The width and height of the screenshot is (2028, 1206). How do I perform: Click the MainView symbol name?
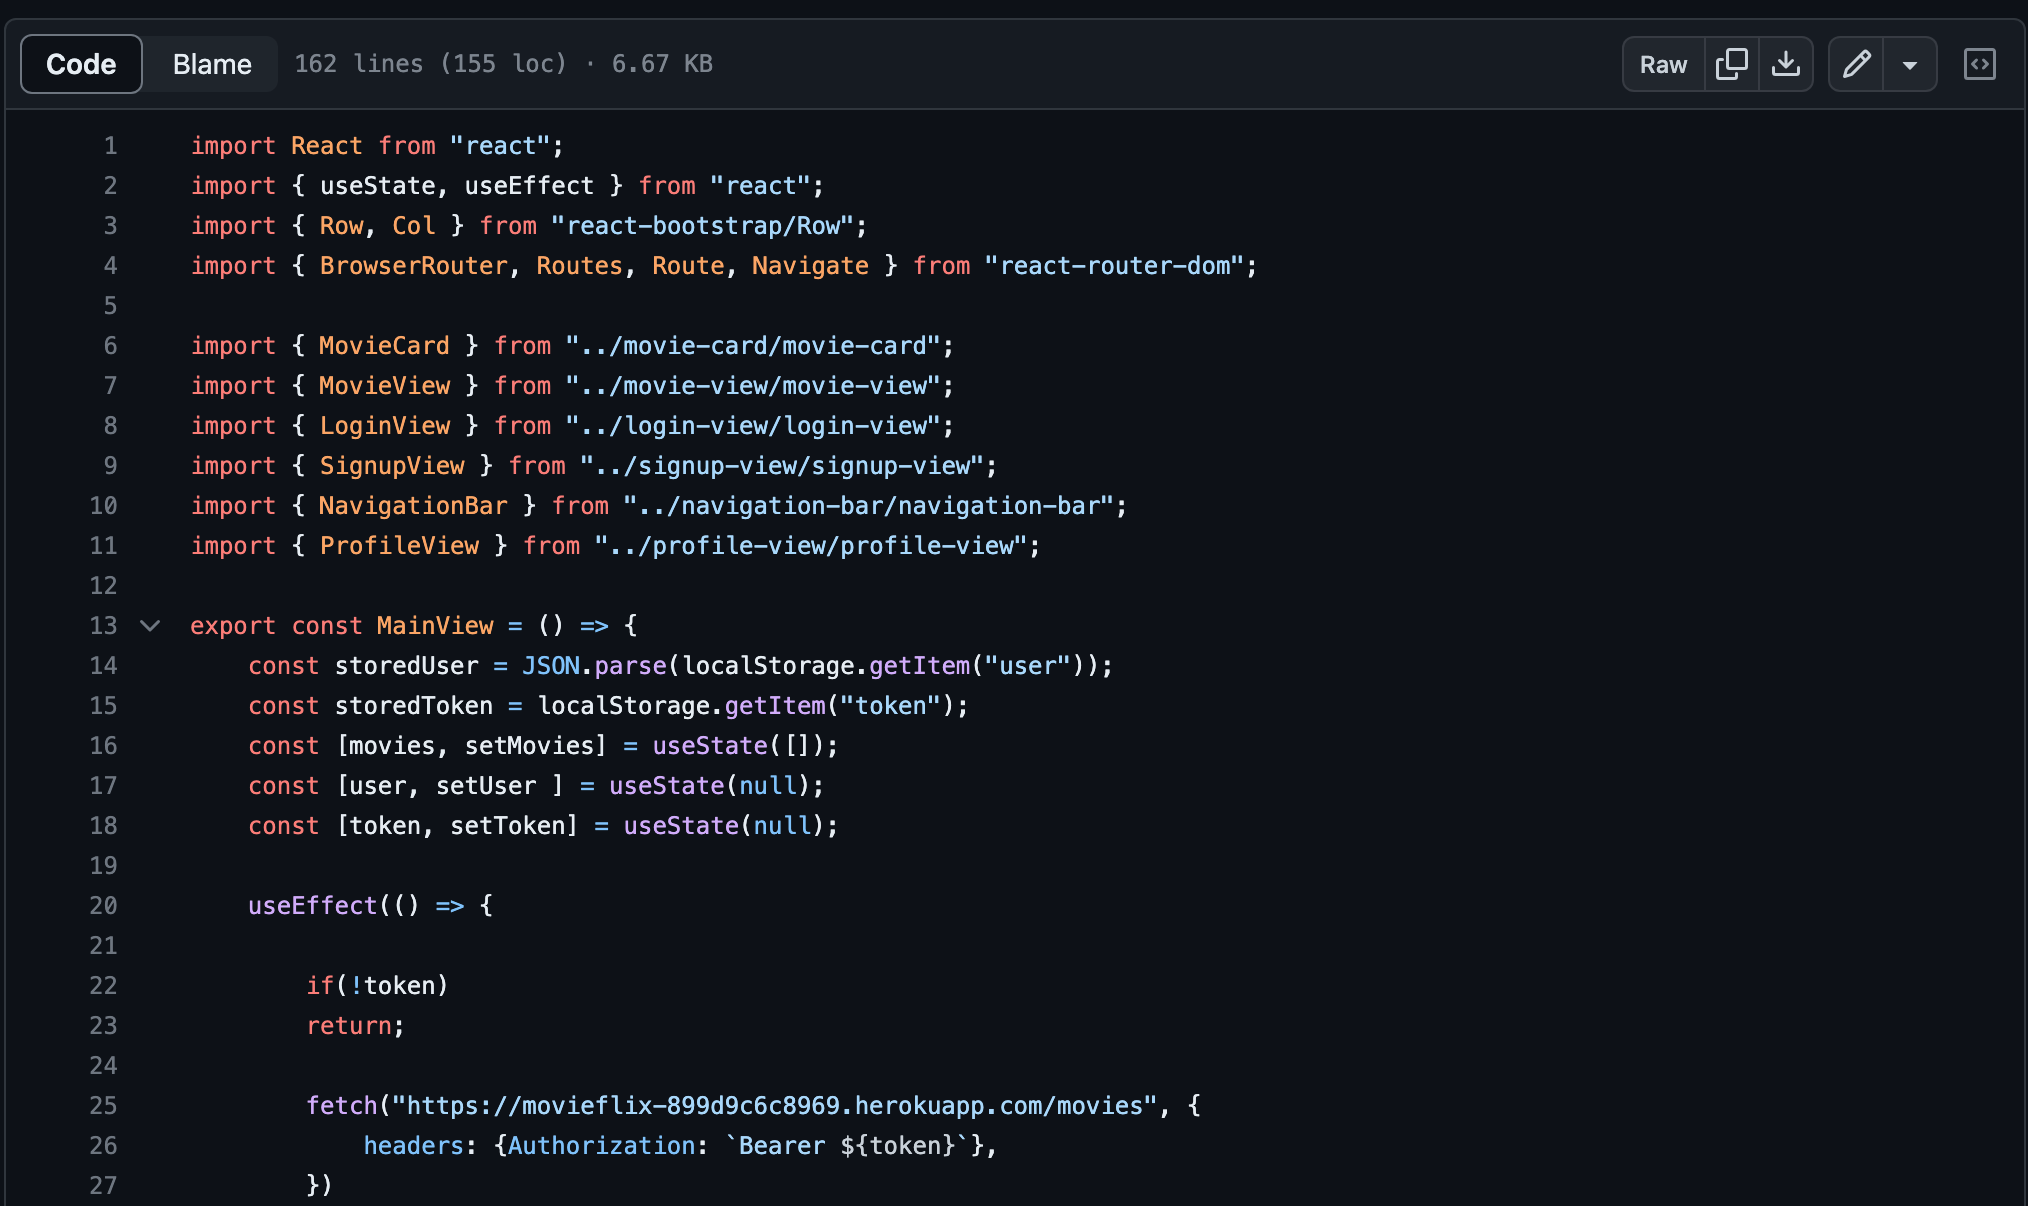click(x=435, y=626)
